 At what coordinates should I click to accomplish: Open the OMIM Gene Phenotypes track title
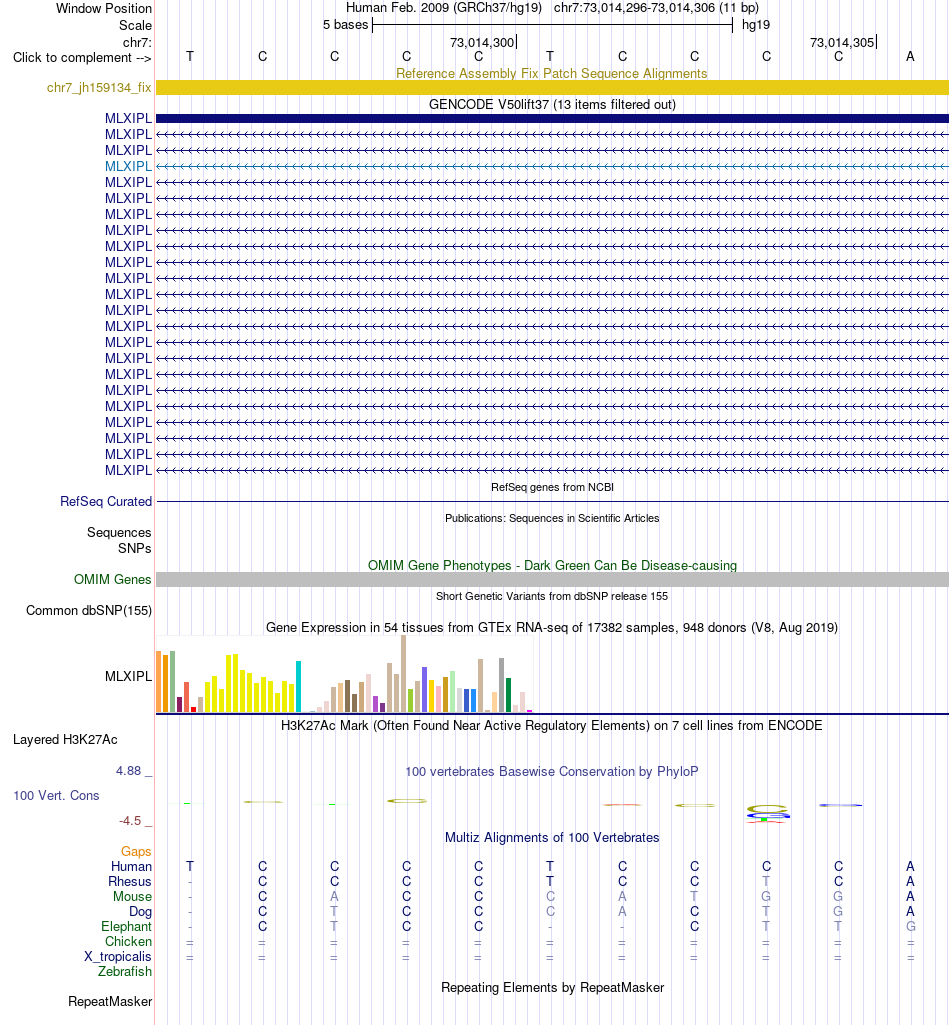(552, 565)
